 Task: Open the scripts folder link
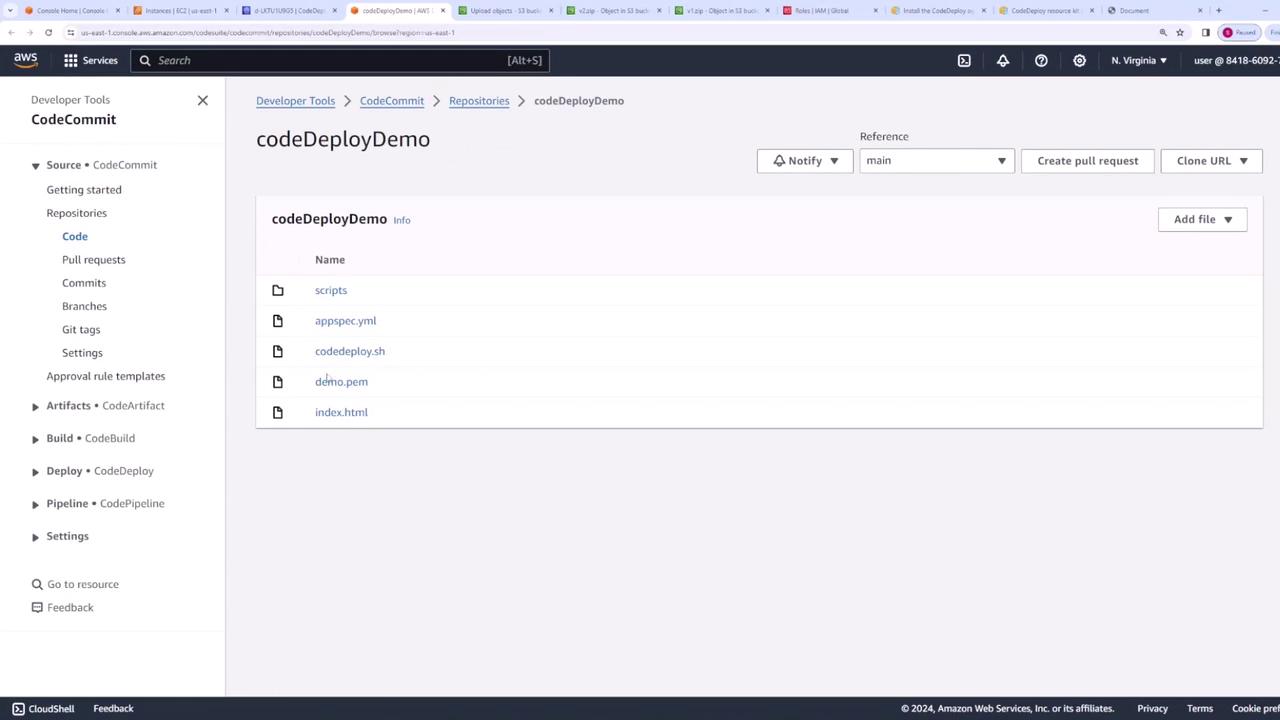(x=331, y=290)
